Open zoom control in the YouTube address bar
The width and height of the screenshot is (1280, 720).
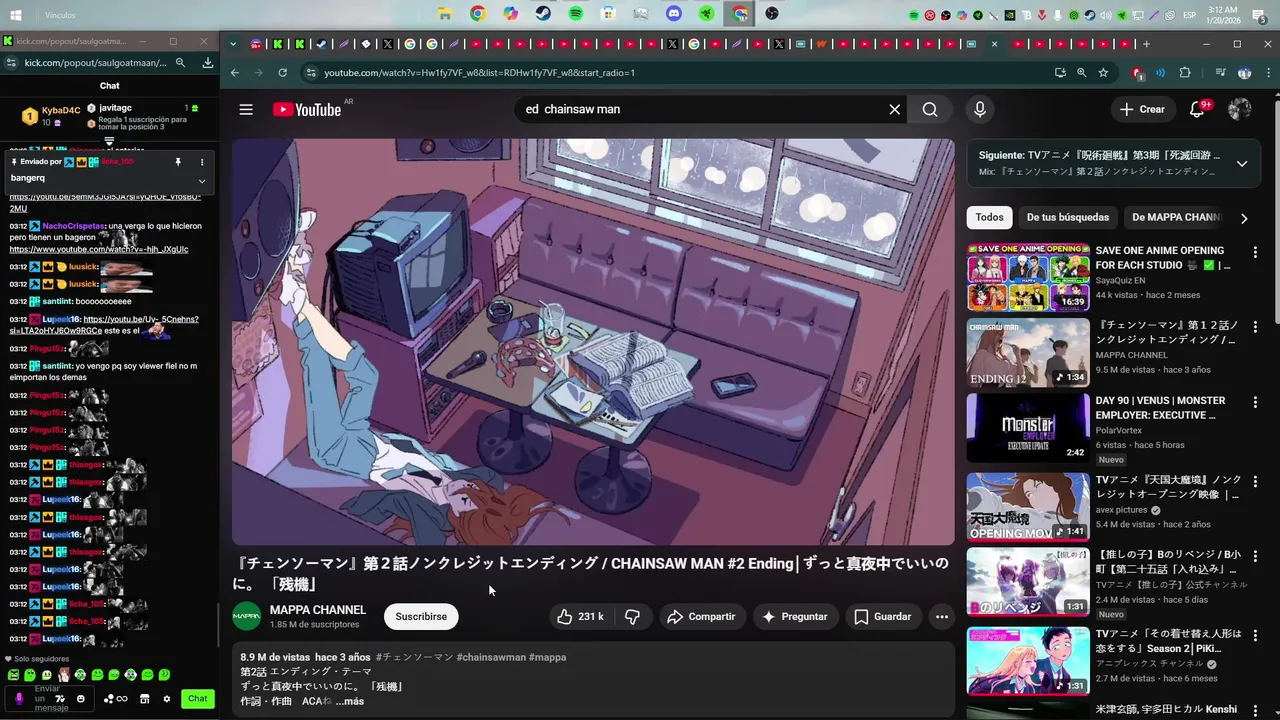[1081, 73]
